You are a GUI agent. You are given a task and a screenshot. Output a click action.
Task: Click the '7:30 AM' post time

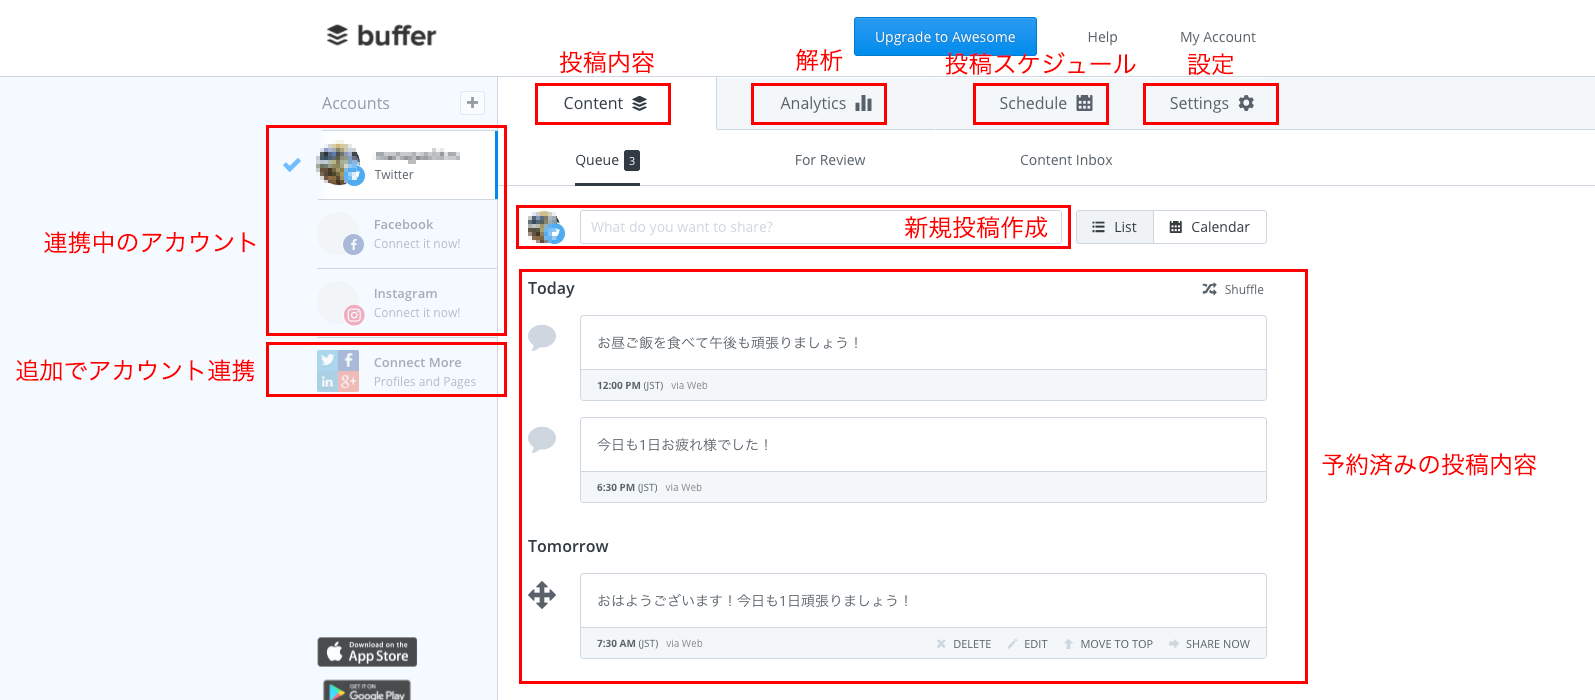pos(616,643)
